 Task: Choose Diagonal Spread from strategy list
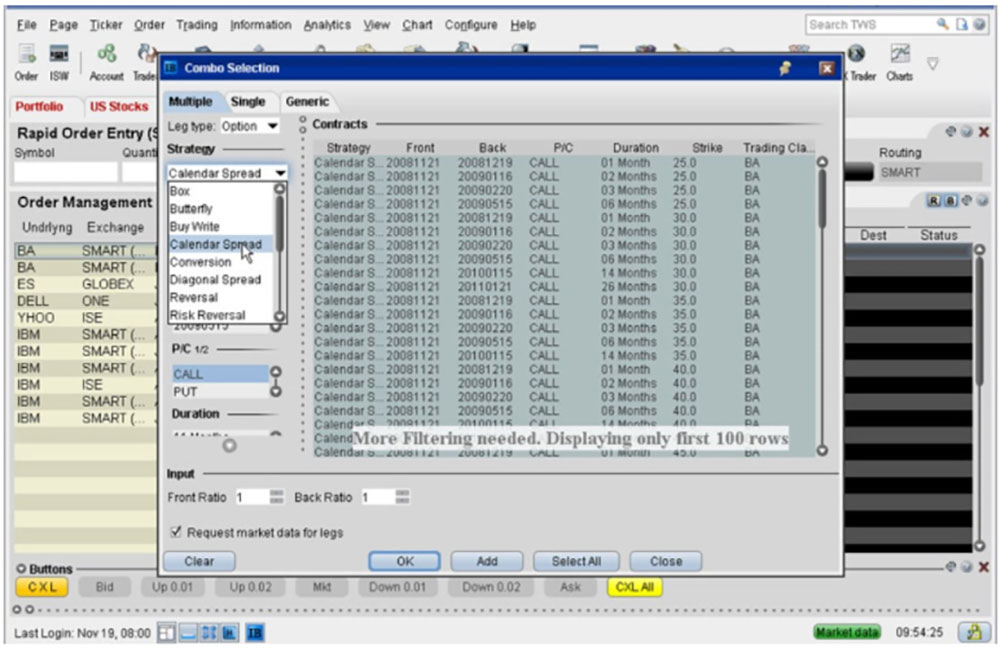point(215,280)
